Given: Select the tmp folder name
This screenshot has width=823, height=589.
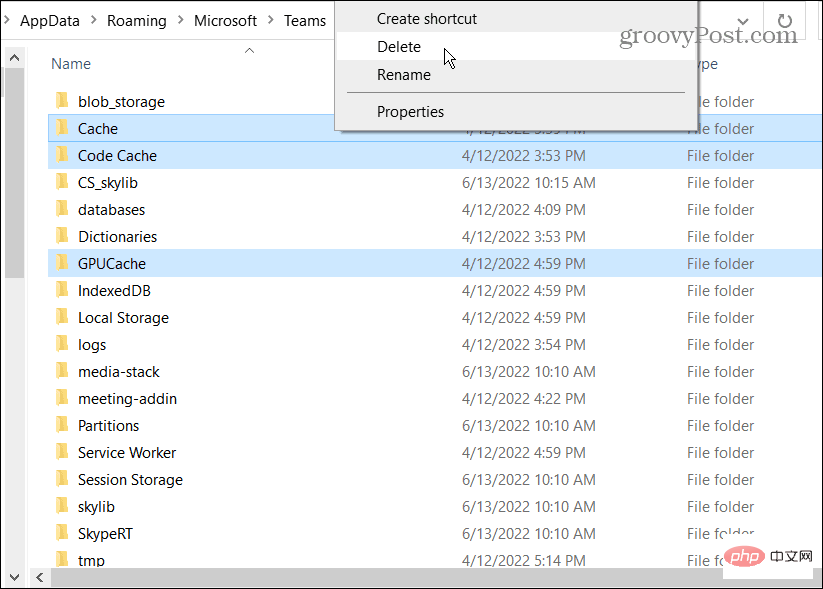Looking at the screenshot, I should pyautogui.click(x=91, y=560).
